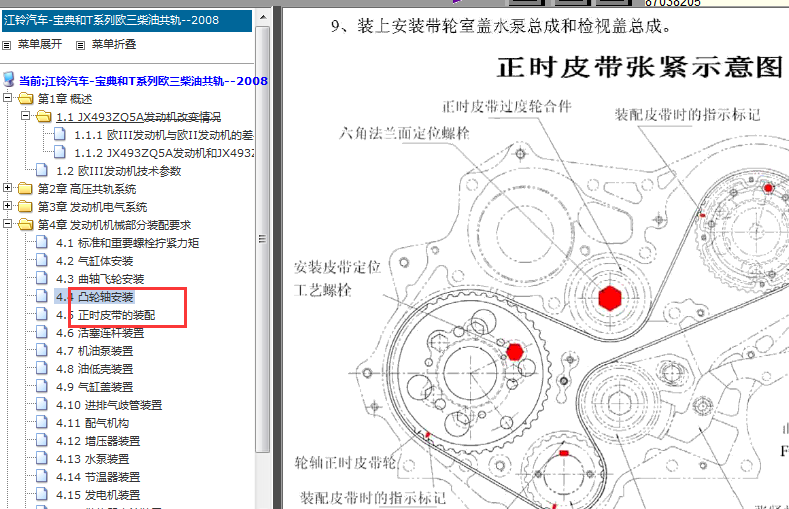The height and width of the screenshot is (509, 789).
Task: Open 4.9 气缸盖装置 page
Action: (x=95, y=387)
